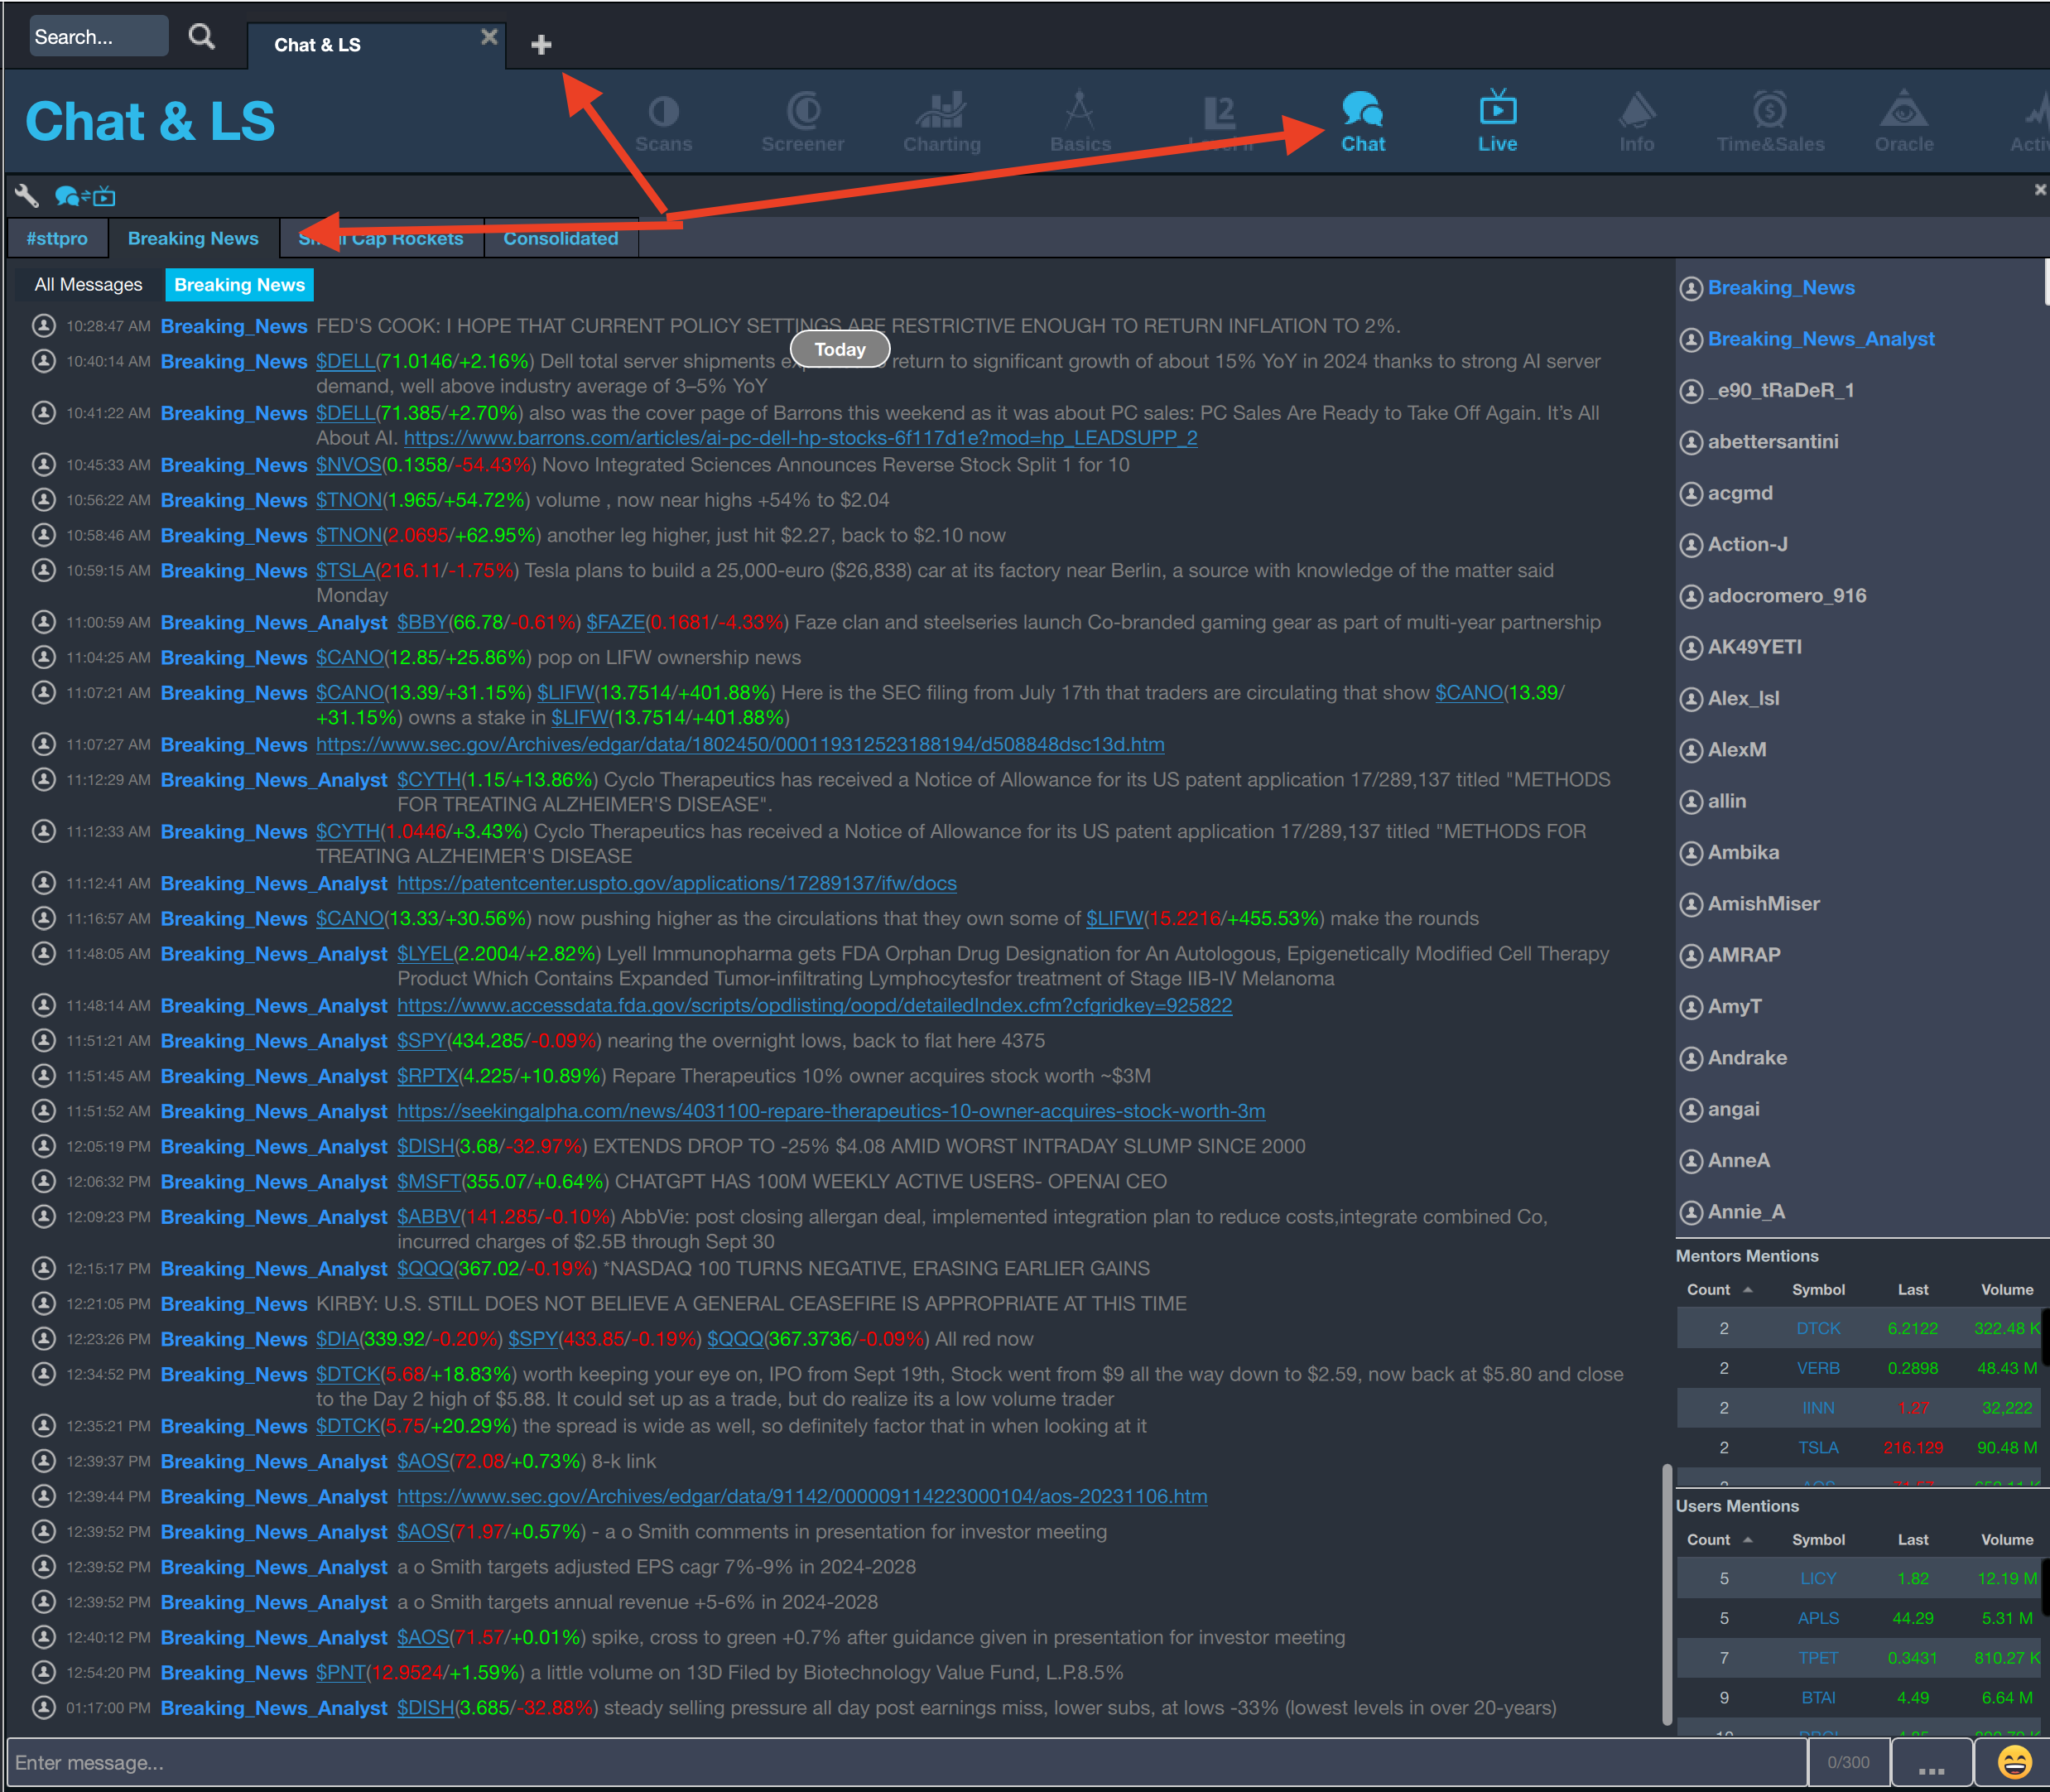
Task: Click APLS symbol in Users Mentions
Action: pyautogui.click(x=1817, y=1619)
